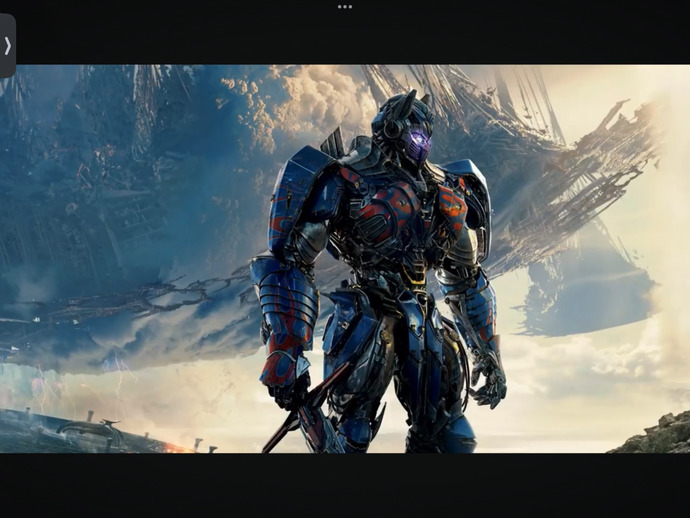Expand the collapsed sidebar chevron tab
The width and height of the screenshot is (690, 518).
7,46
